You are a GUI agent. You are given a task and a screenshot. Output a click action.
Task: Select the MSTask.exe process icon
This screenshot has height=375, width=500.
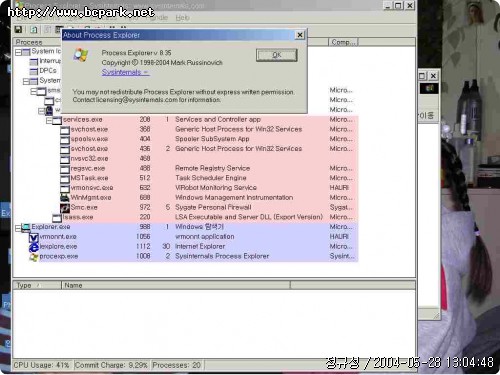65,178
